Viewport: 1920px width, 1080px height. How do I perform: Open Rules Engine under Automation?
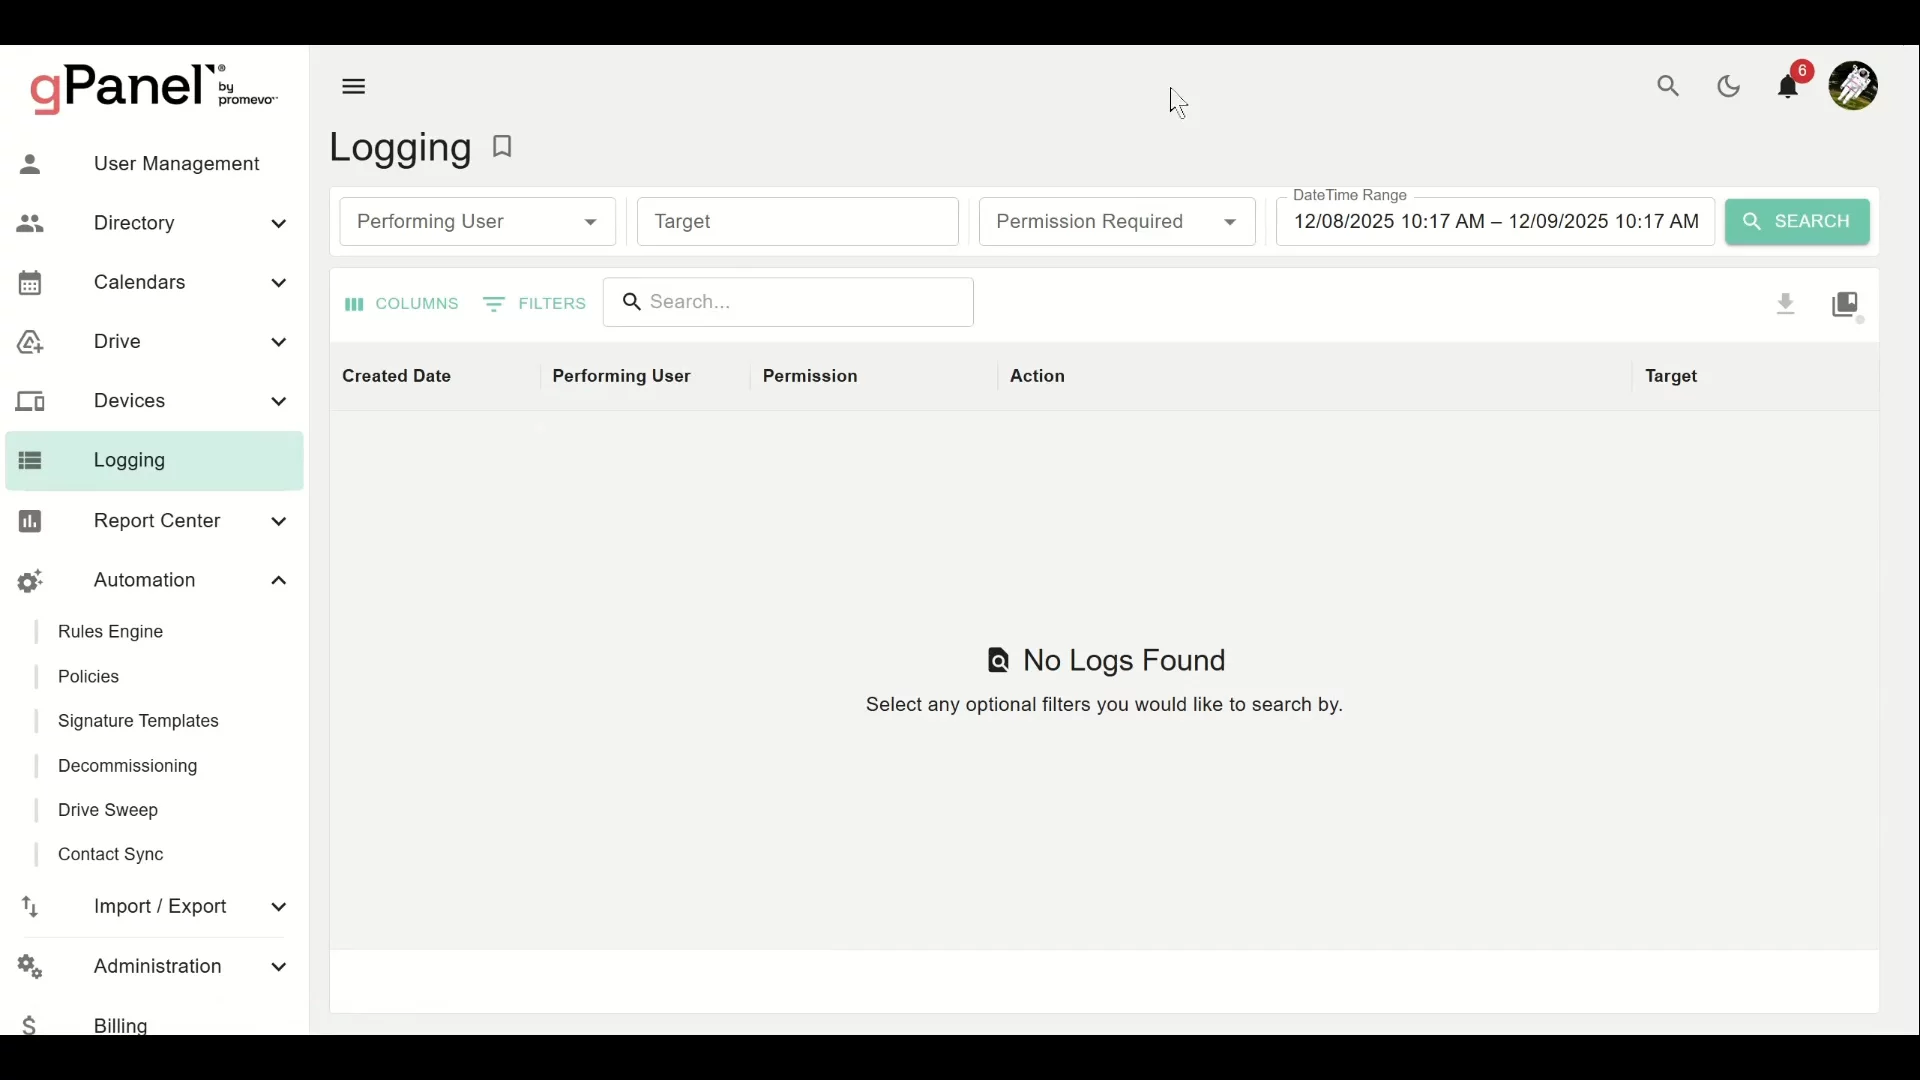pyautogui.click(x=111, y=633)
